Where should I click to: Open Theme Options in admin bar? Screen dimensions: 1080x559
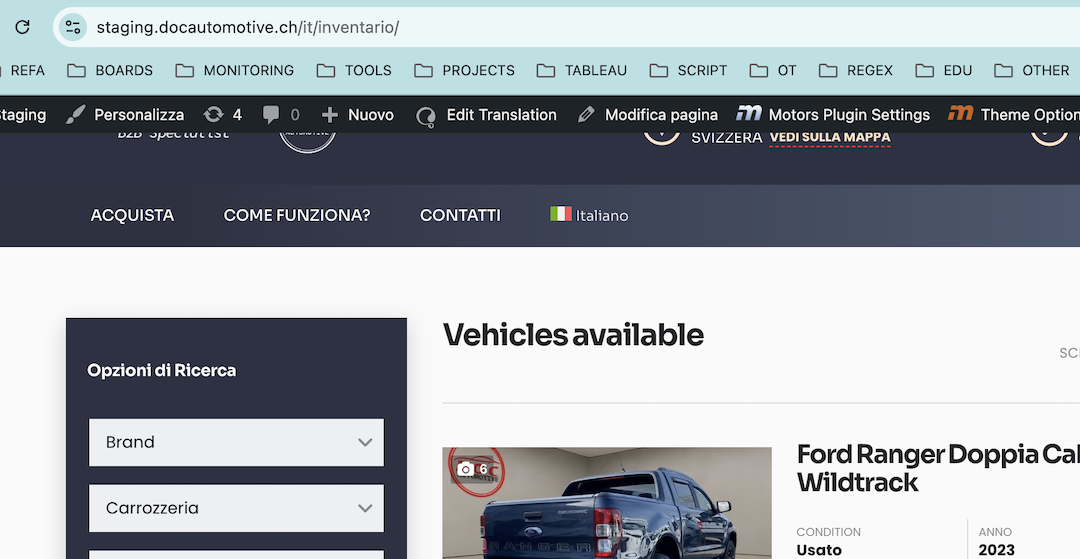1014,114
